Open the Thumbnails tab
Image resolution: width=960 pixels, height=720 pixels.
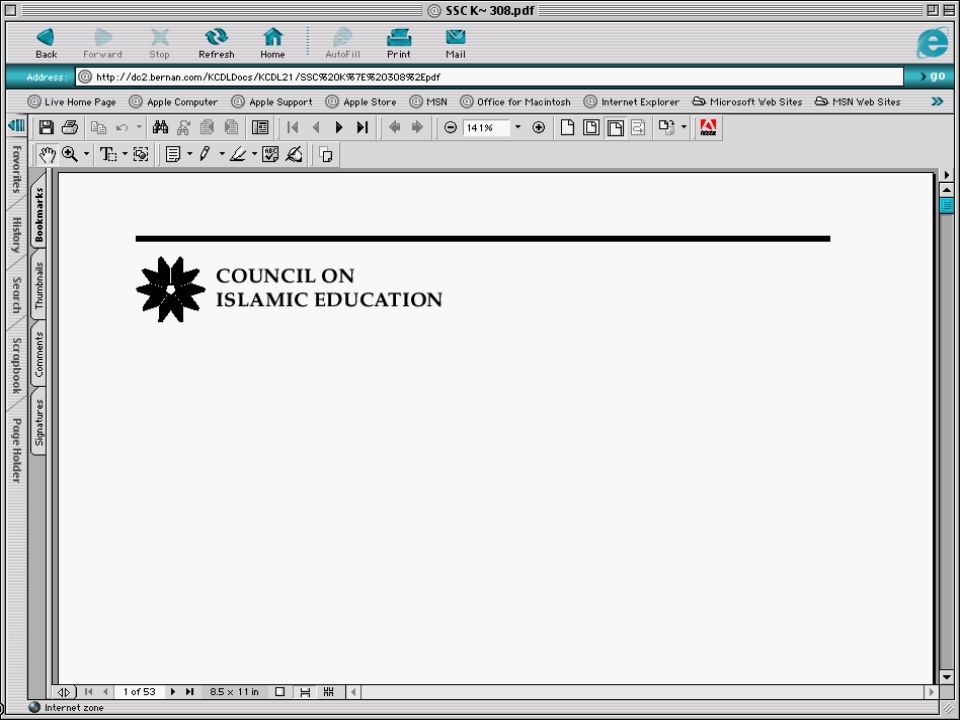(39, 285)
